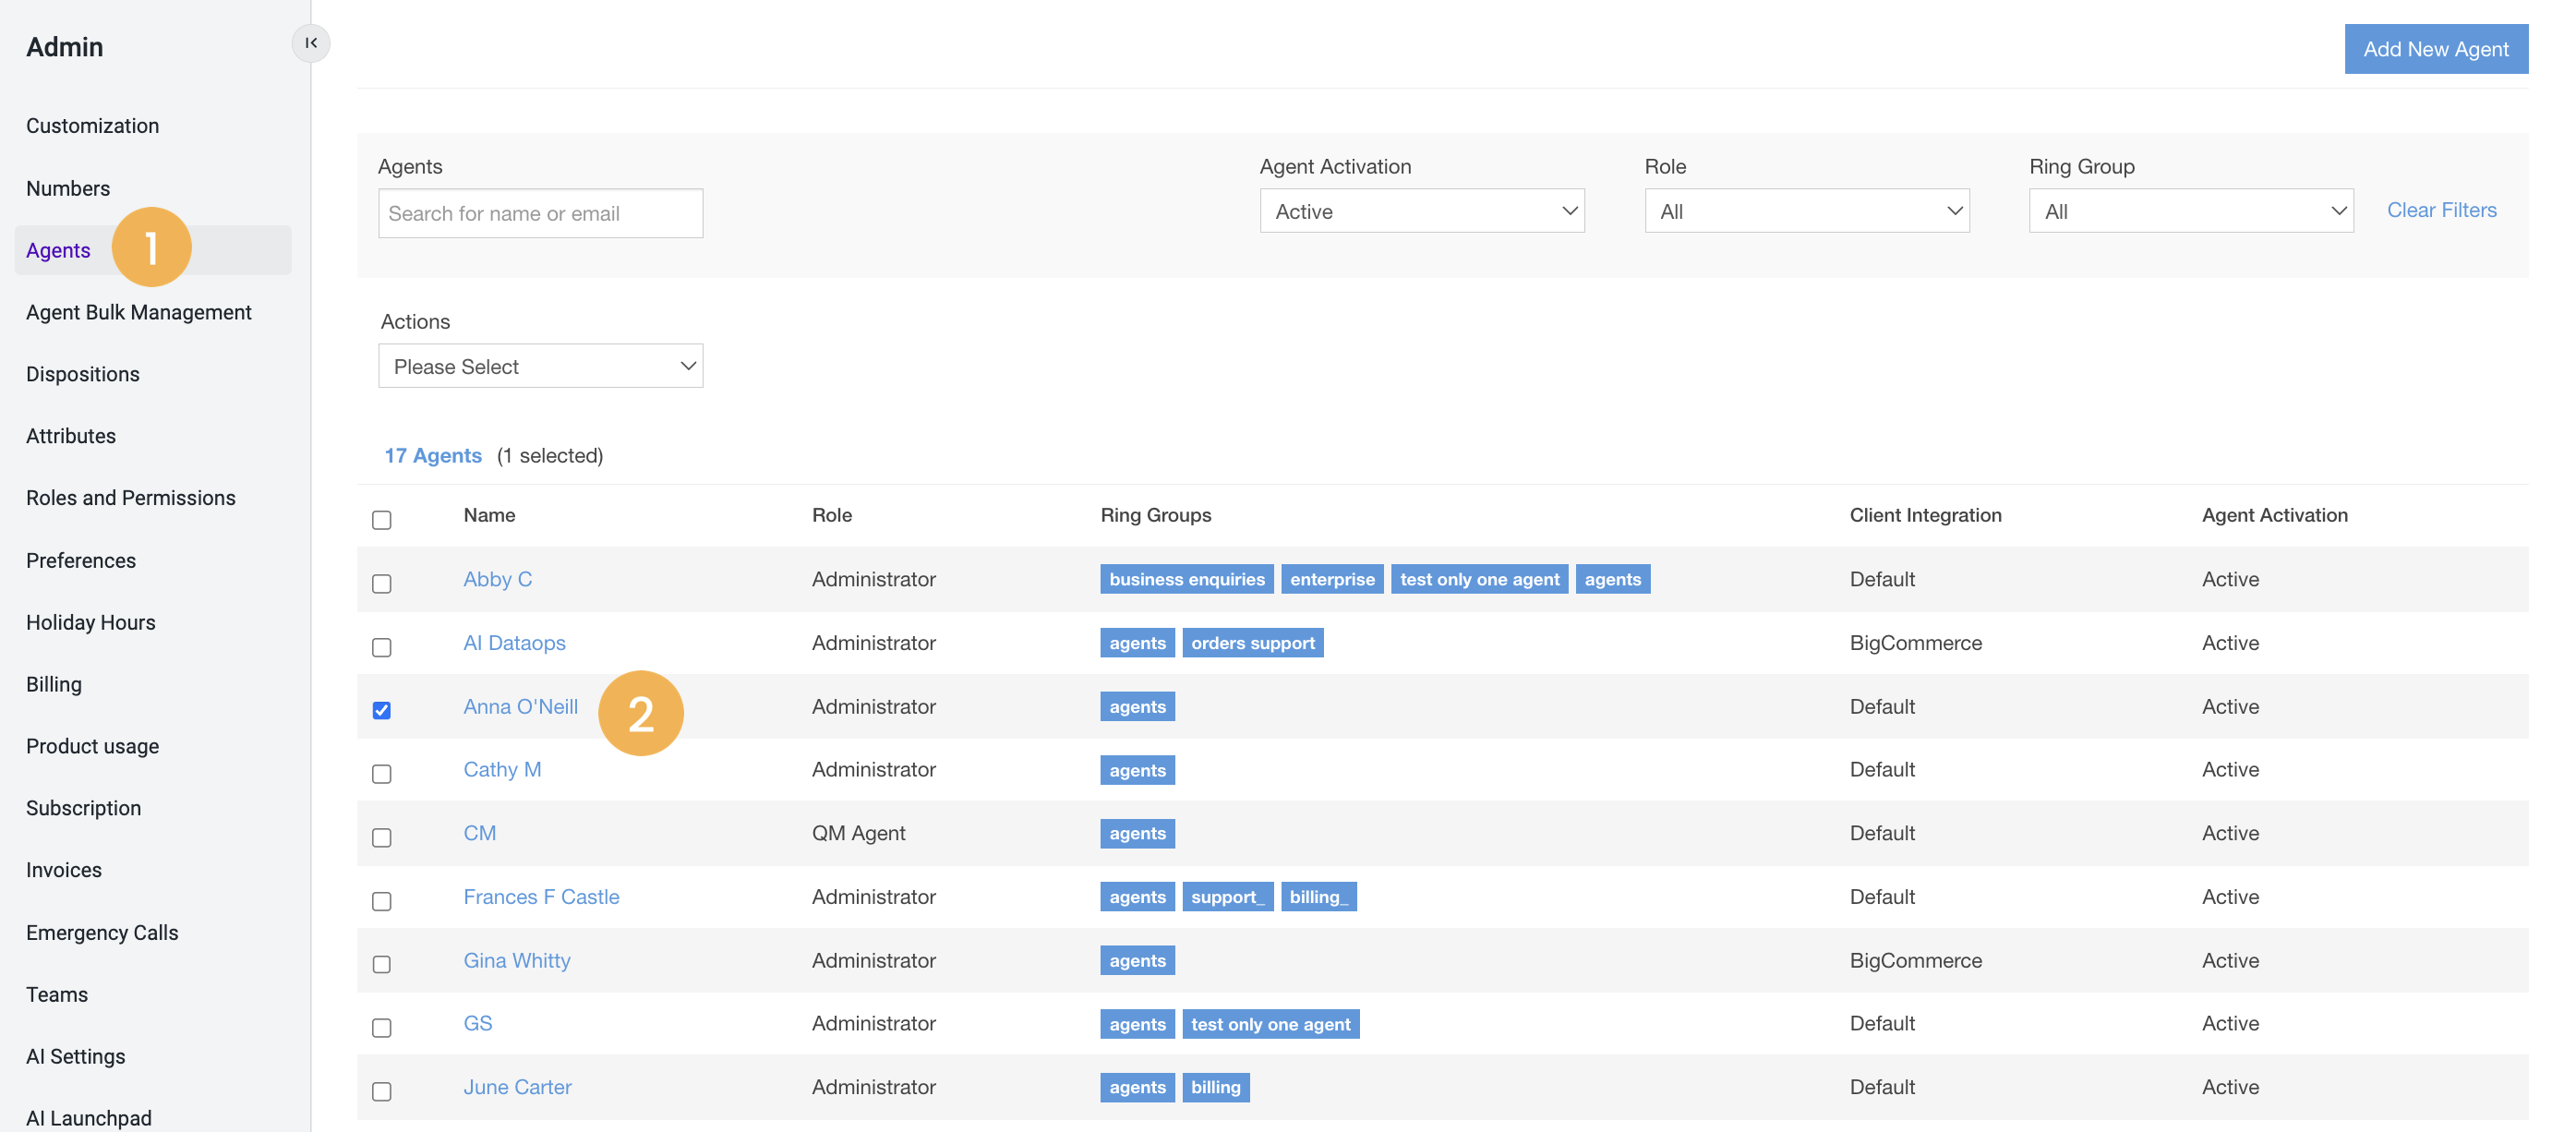Uncheck Anna O'Neill's row checkbox

(x=381, y=710)
